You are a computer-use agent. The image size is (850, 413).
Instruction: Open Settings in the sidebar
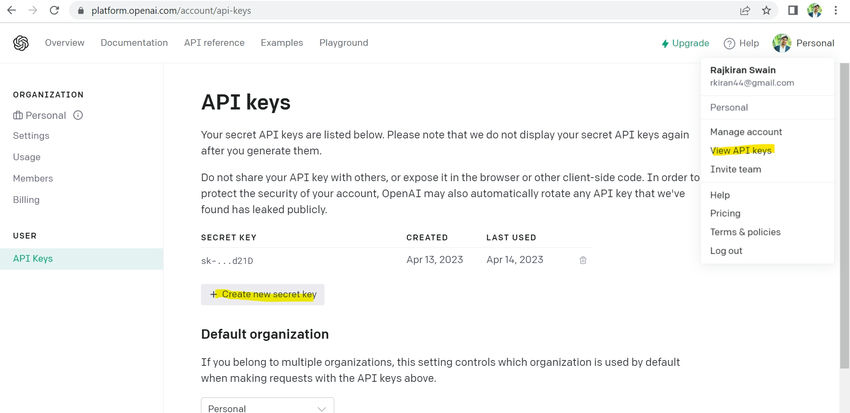pyautogui.click(x=31, y=135)
